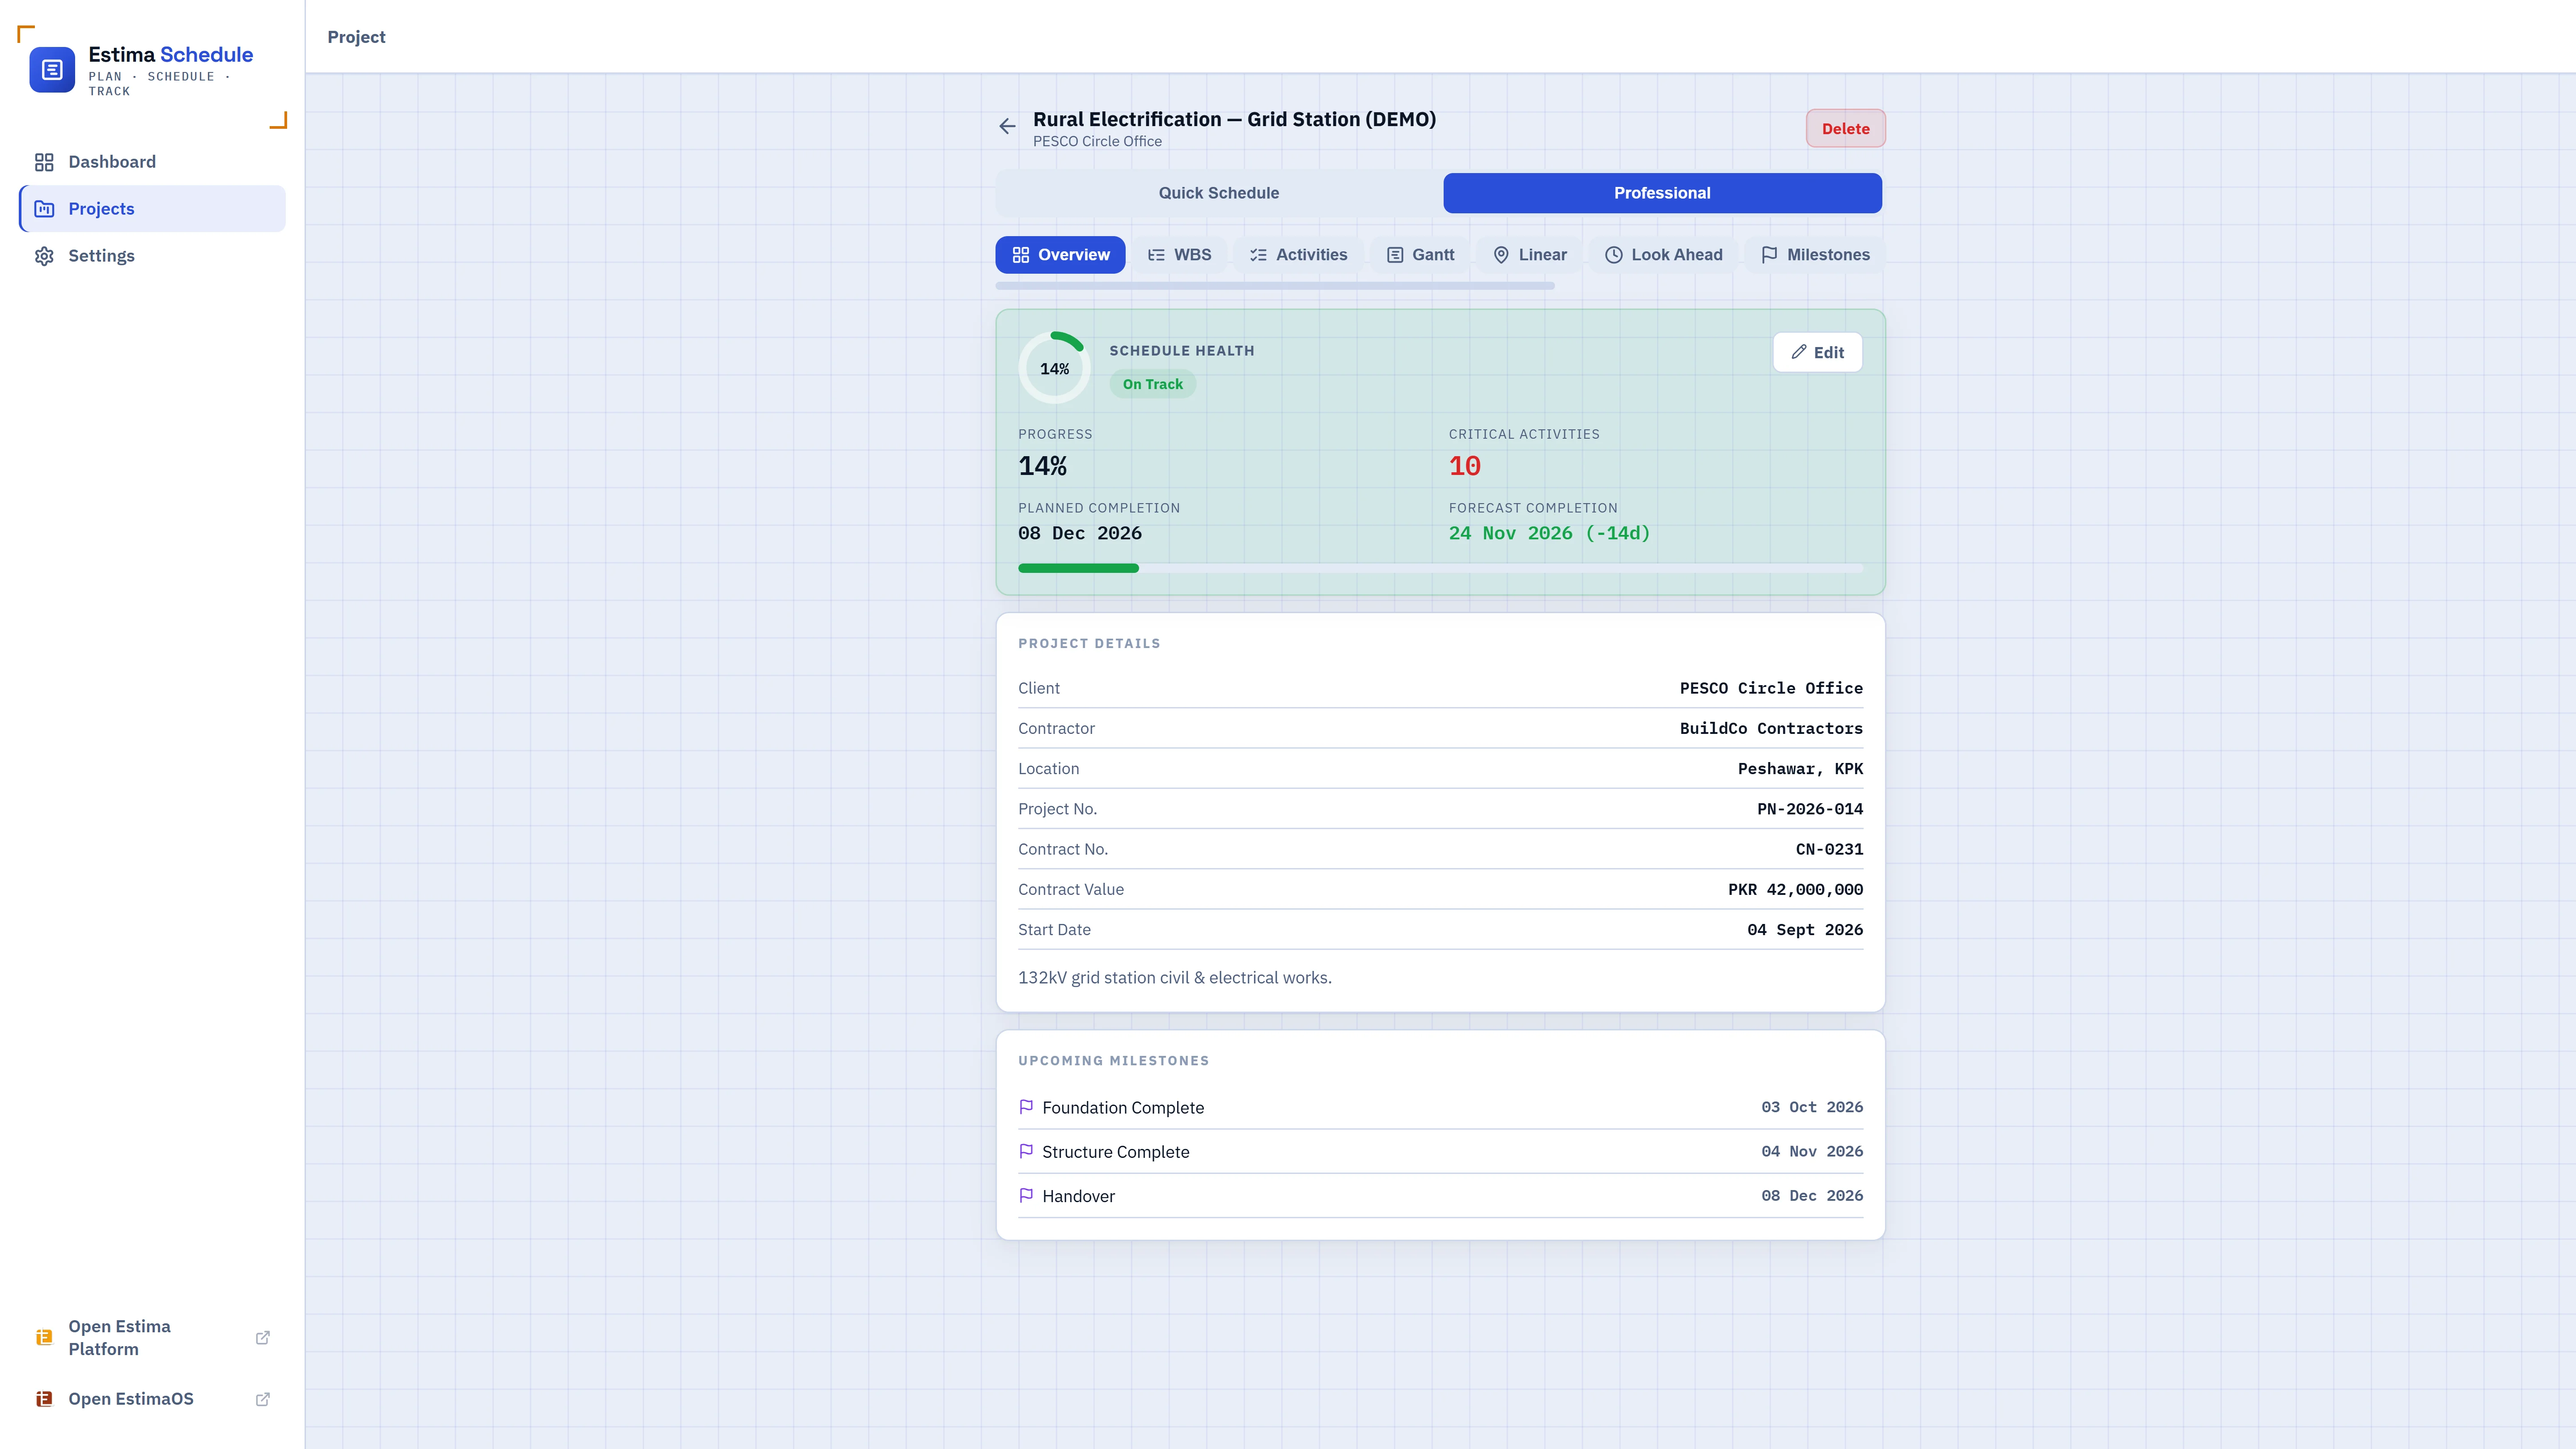The image size is (2576, 1449).
Task: Click the Look Ahead clock icon
Action: pyautogui.click(x=1613, y=255)
